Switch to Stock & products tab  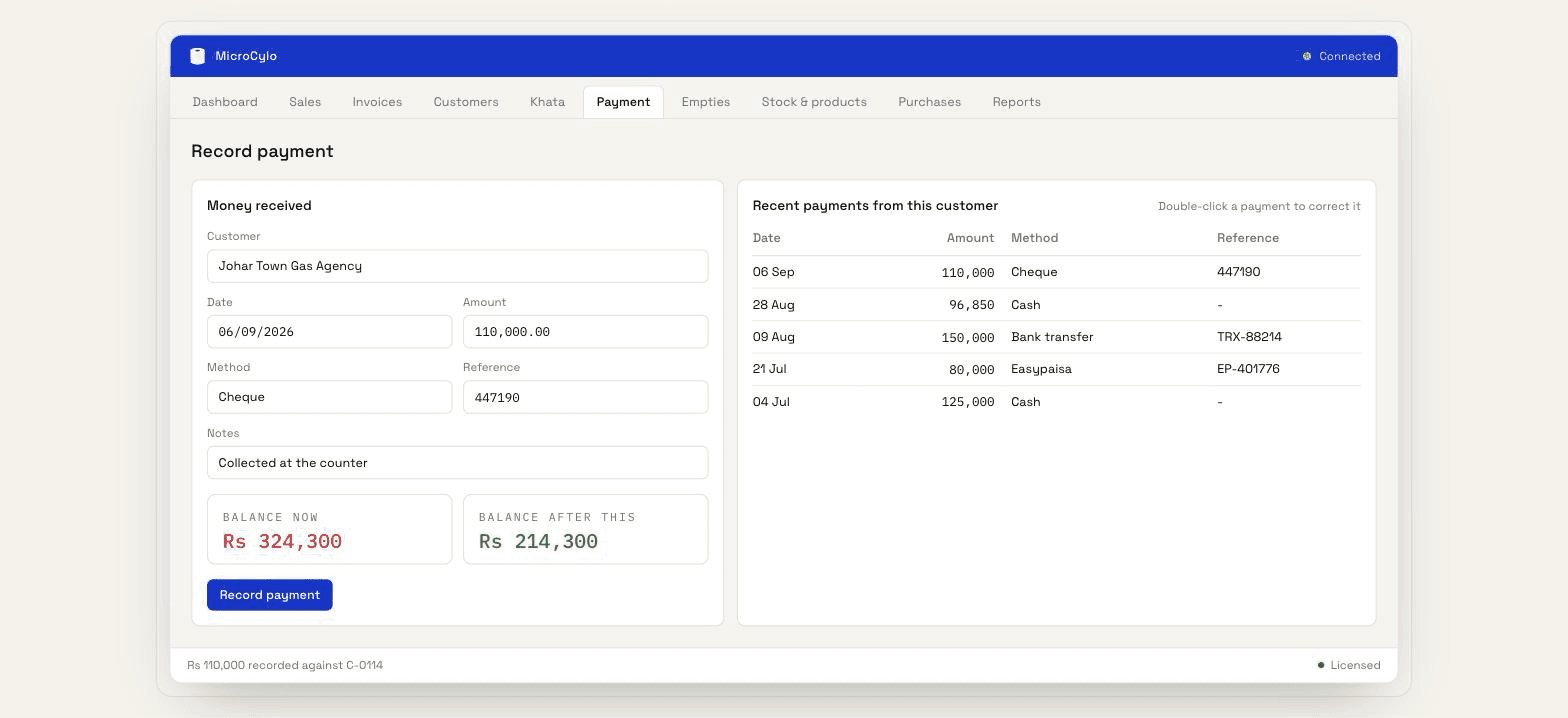pos(814,102)
